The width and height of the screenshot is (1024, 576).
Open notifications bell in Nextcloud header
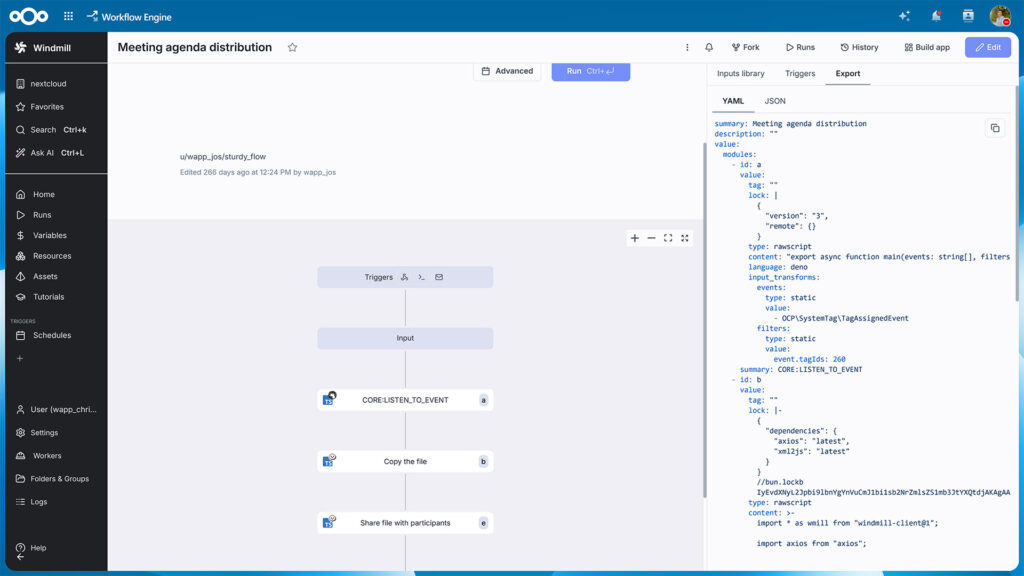coord(936,16)
